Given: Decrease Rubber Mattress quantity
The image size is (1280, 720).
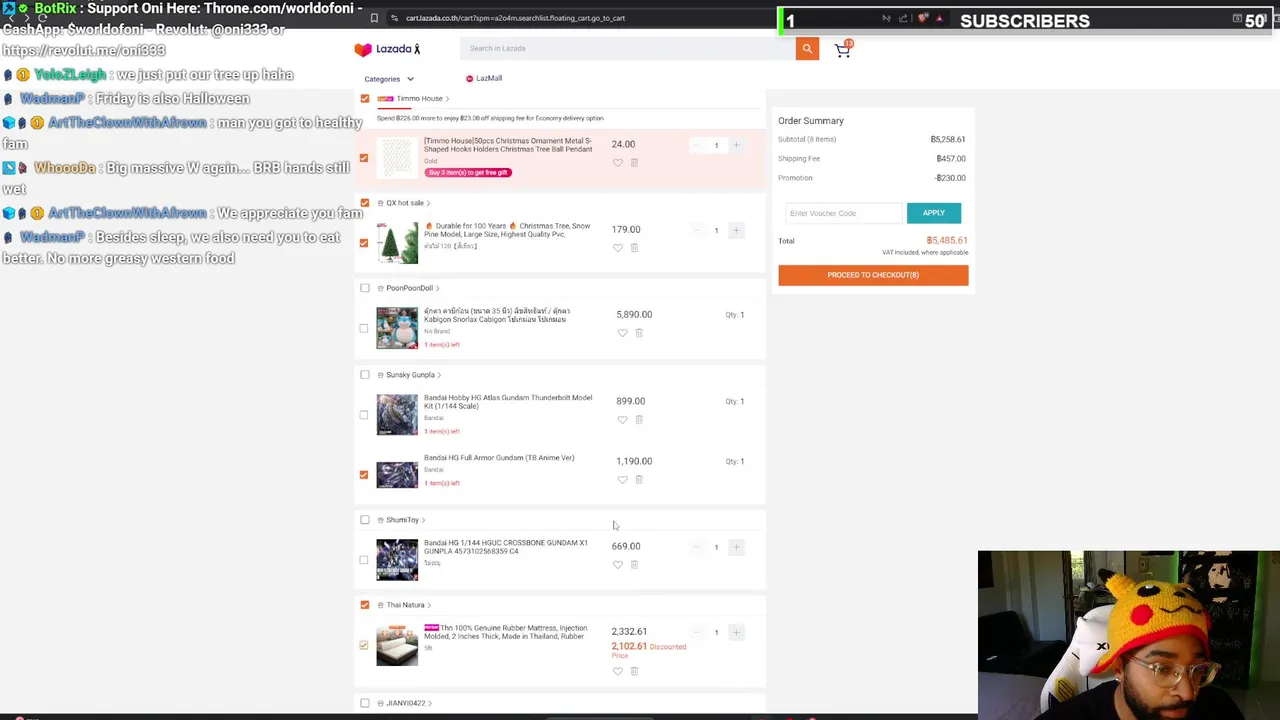Looking at the screenshot, I should pyautogui.click(x=696, y=632).
